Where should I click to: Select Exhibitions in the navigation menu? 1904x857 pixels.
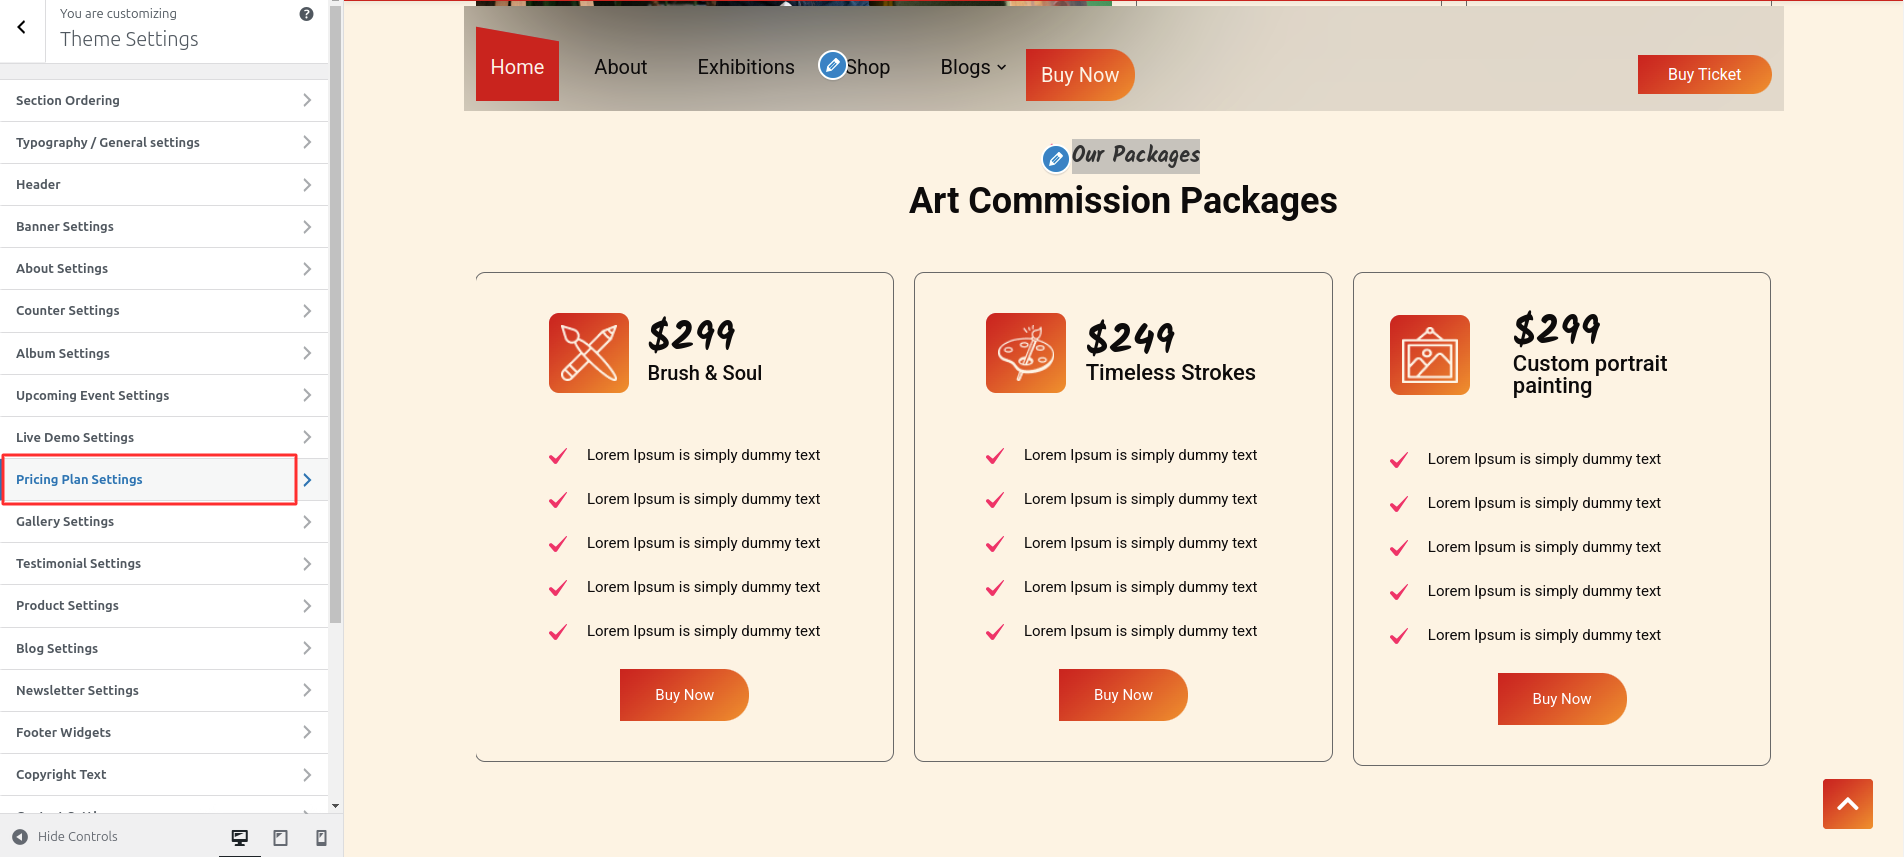(x=745, y=67)
